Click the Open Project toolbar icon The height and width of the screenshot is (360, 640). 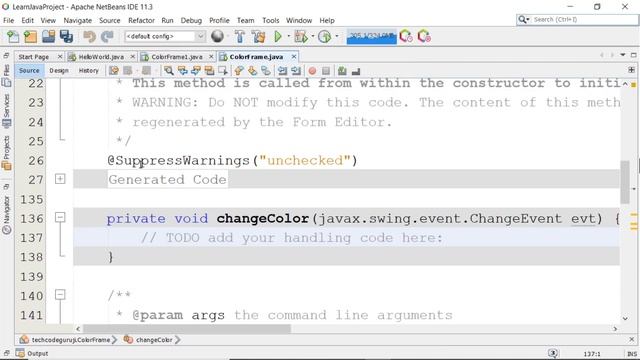pos(48,37)
